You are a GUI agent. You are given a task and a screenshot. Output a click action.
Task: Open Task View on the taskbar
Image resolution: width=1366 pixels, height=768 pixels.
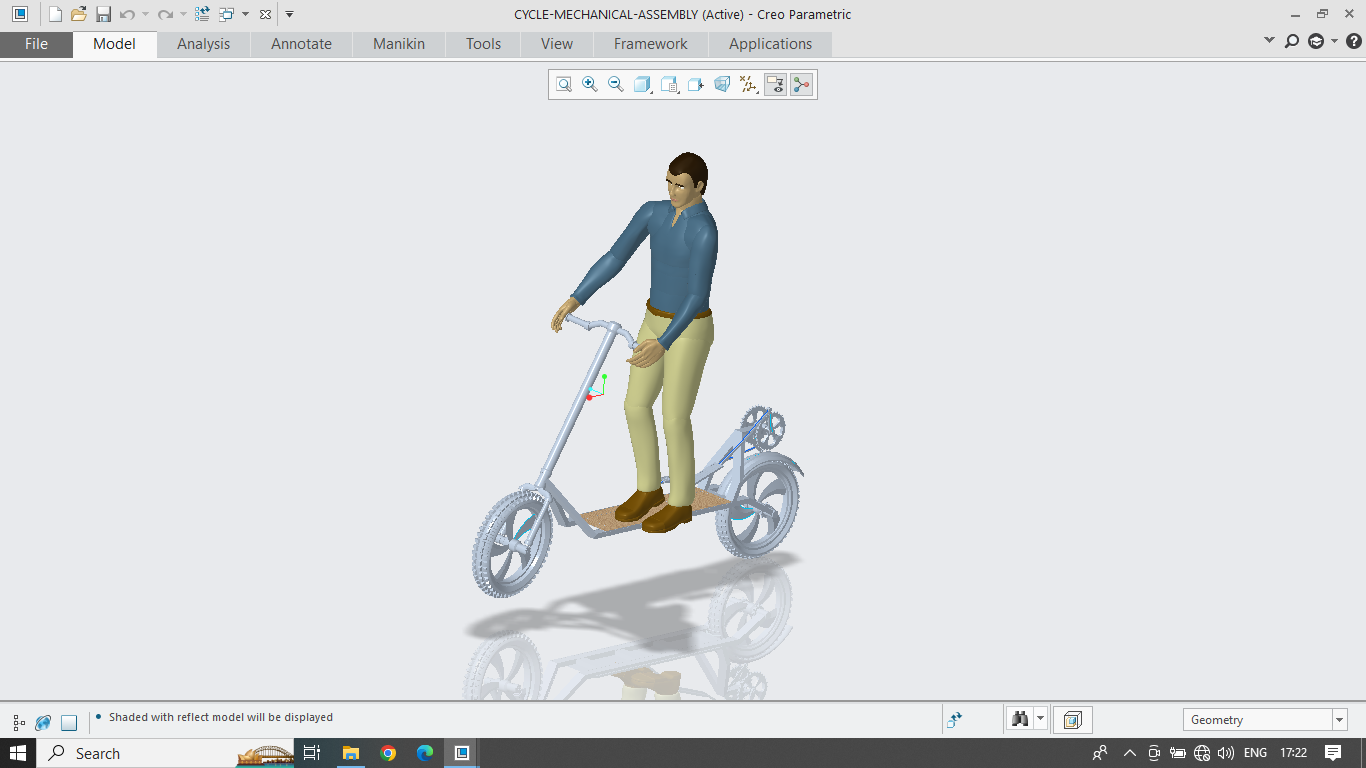(311, 753)
